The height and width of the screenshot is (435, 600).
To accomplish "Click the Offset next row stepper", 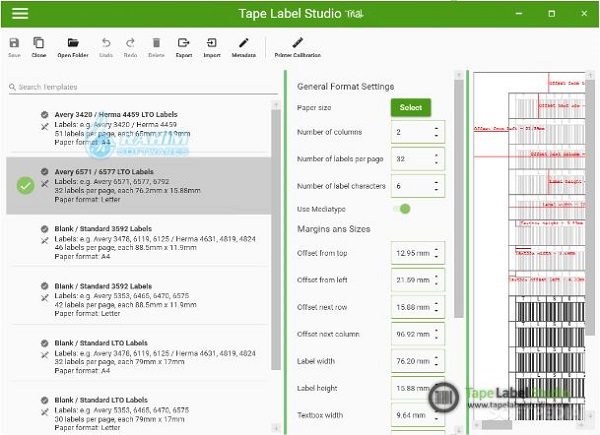I will click(x=436, y=307).
